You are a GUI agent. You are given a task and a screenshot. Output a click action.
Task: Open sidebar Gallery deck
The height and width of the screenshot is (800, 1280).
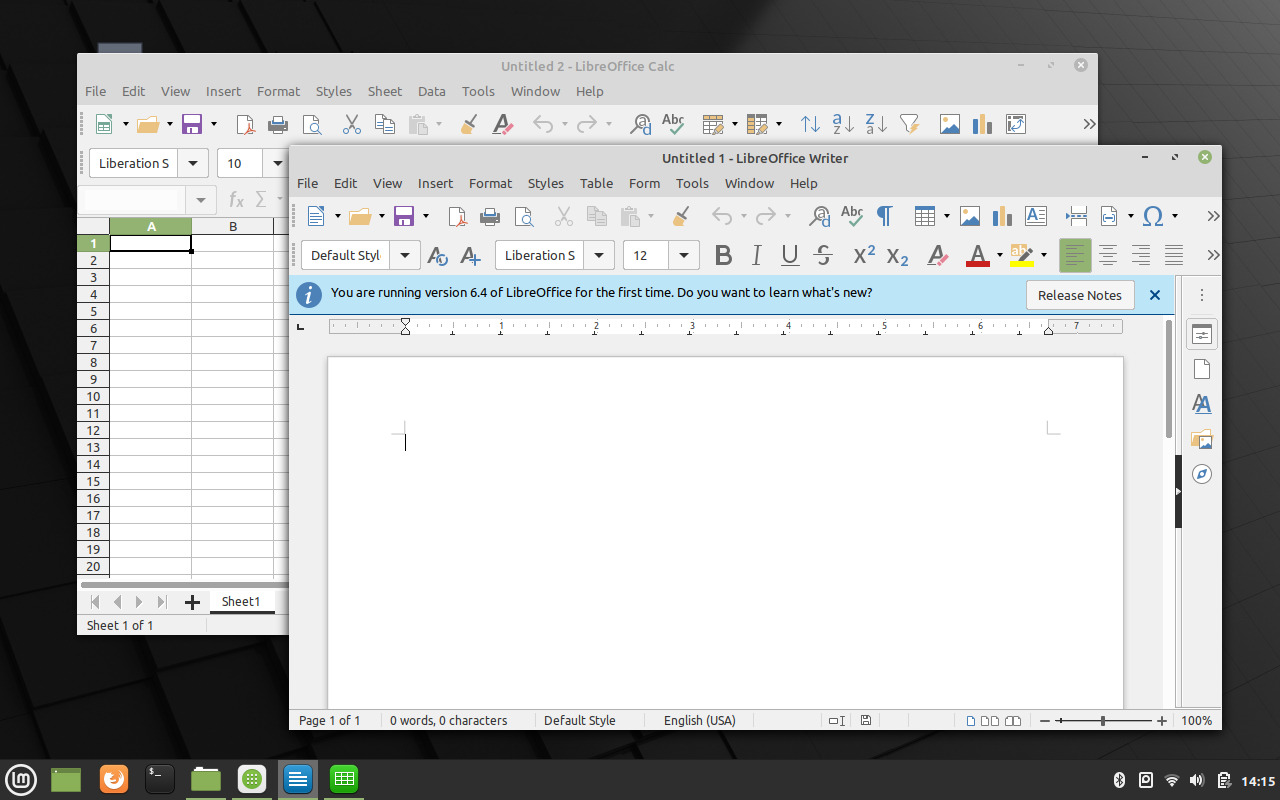pos(1202,439)
